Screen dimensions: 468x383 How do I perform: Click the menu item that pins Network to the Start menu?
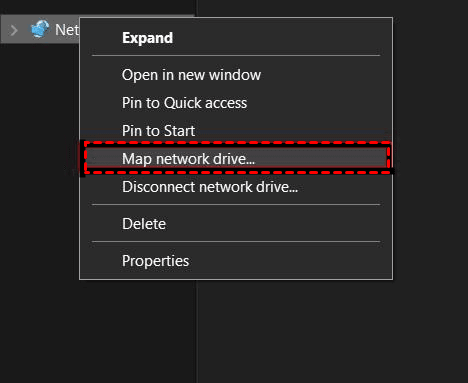click(x=158, y=131)
